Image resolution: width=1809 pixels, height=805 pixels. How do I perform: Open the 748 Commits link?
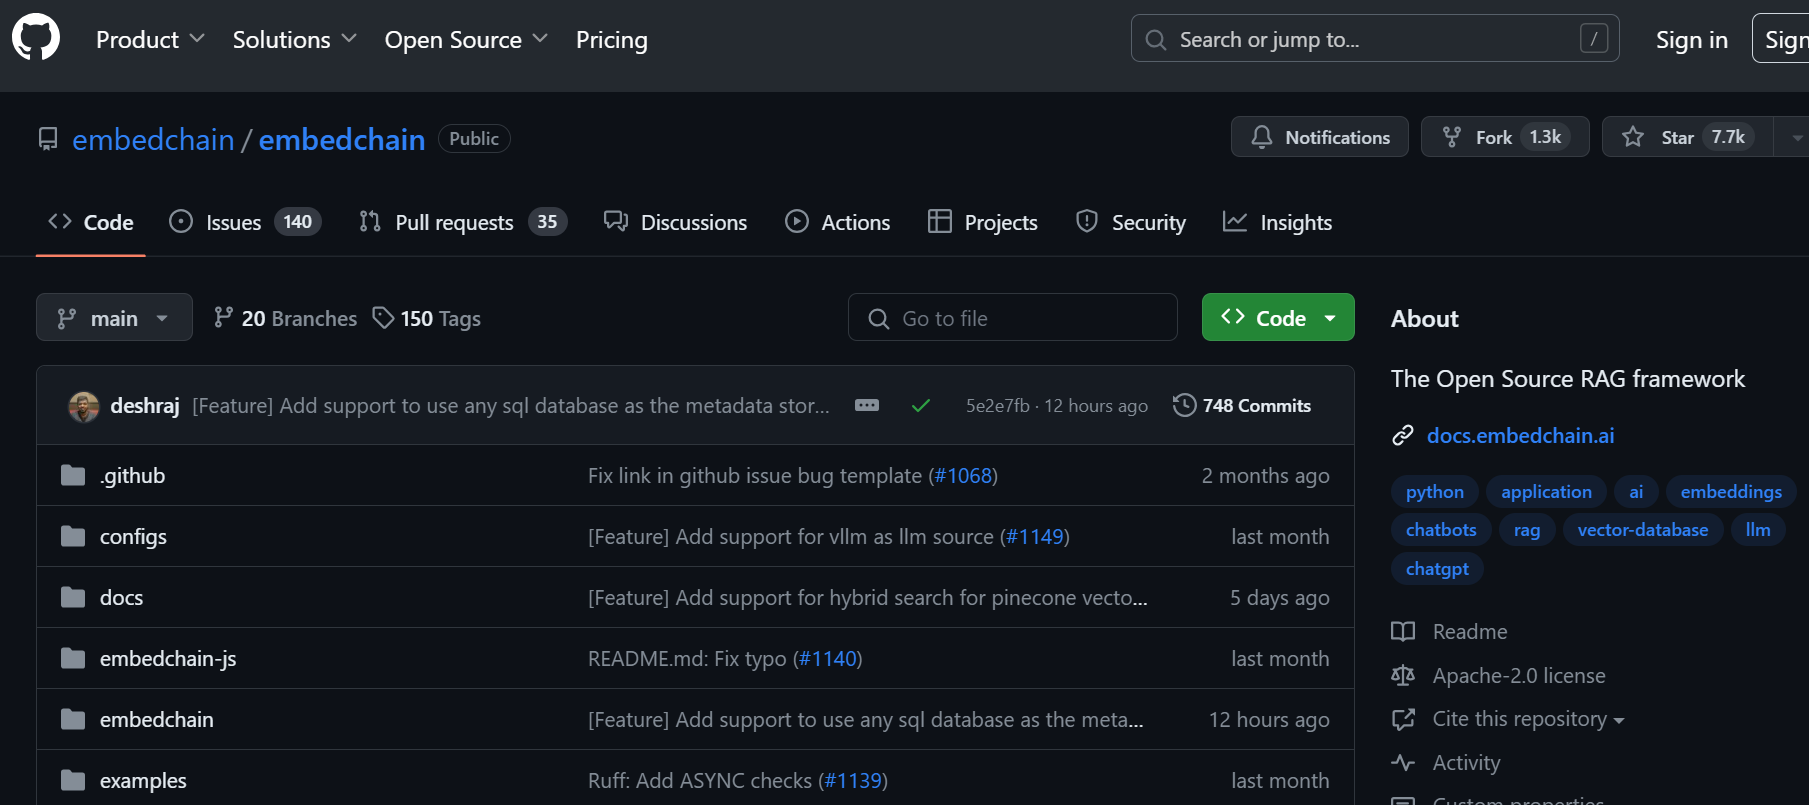(1242, 405)
